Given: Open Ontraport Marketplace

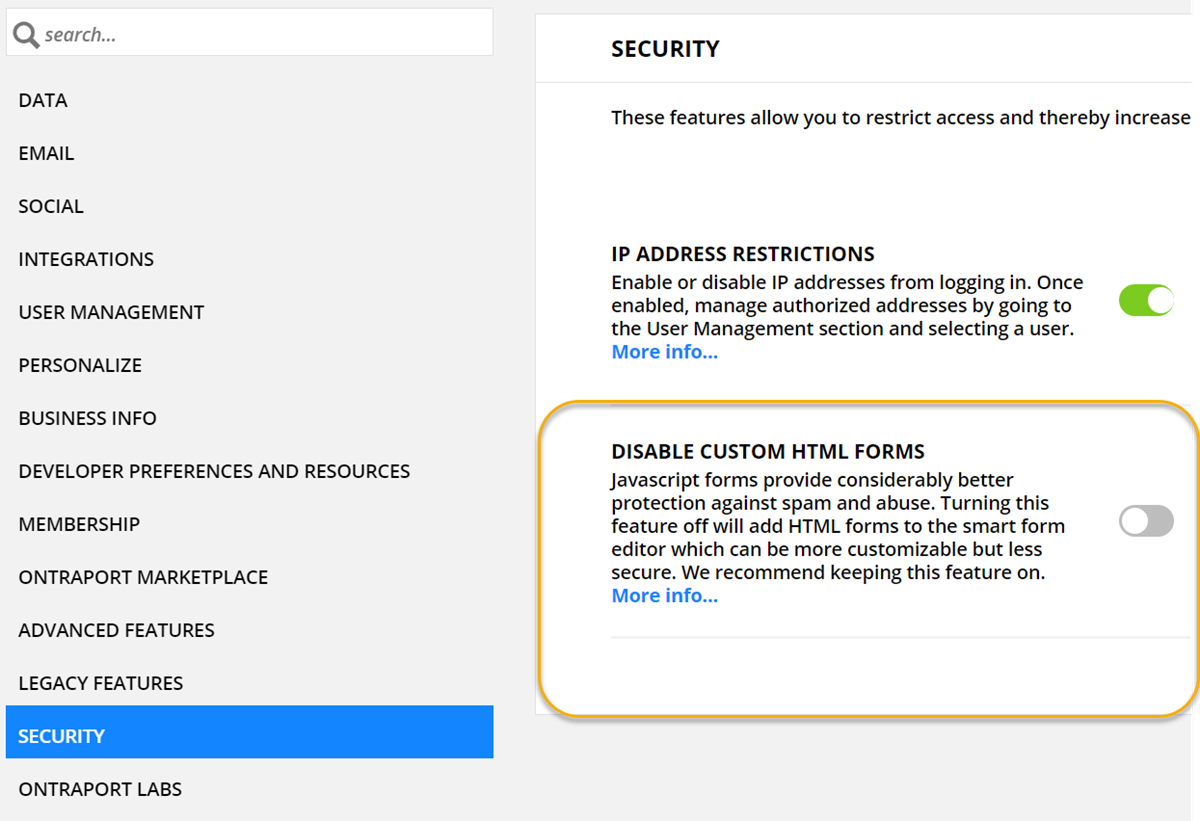Looking at the screenshot, I should 143,577.
